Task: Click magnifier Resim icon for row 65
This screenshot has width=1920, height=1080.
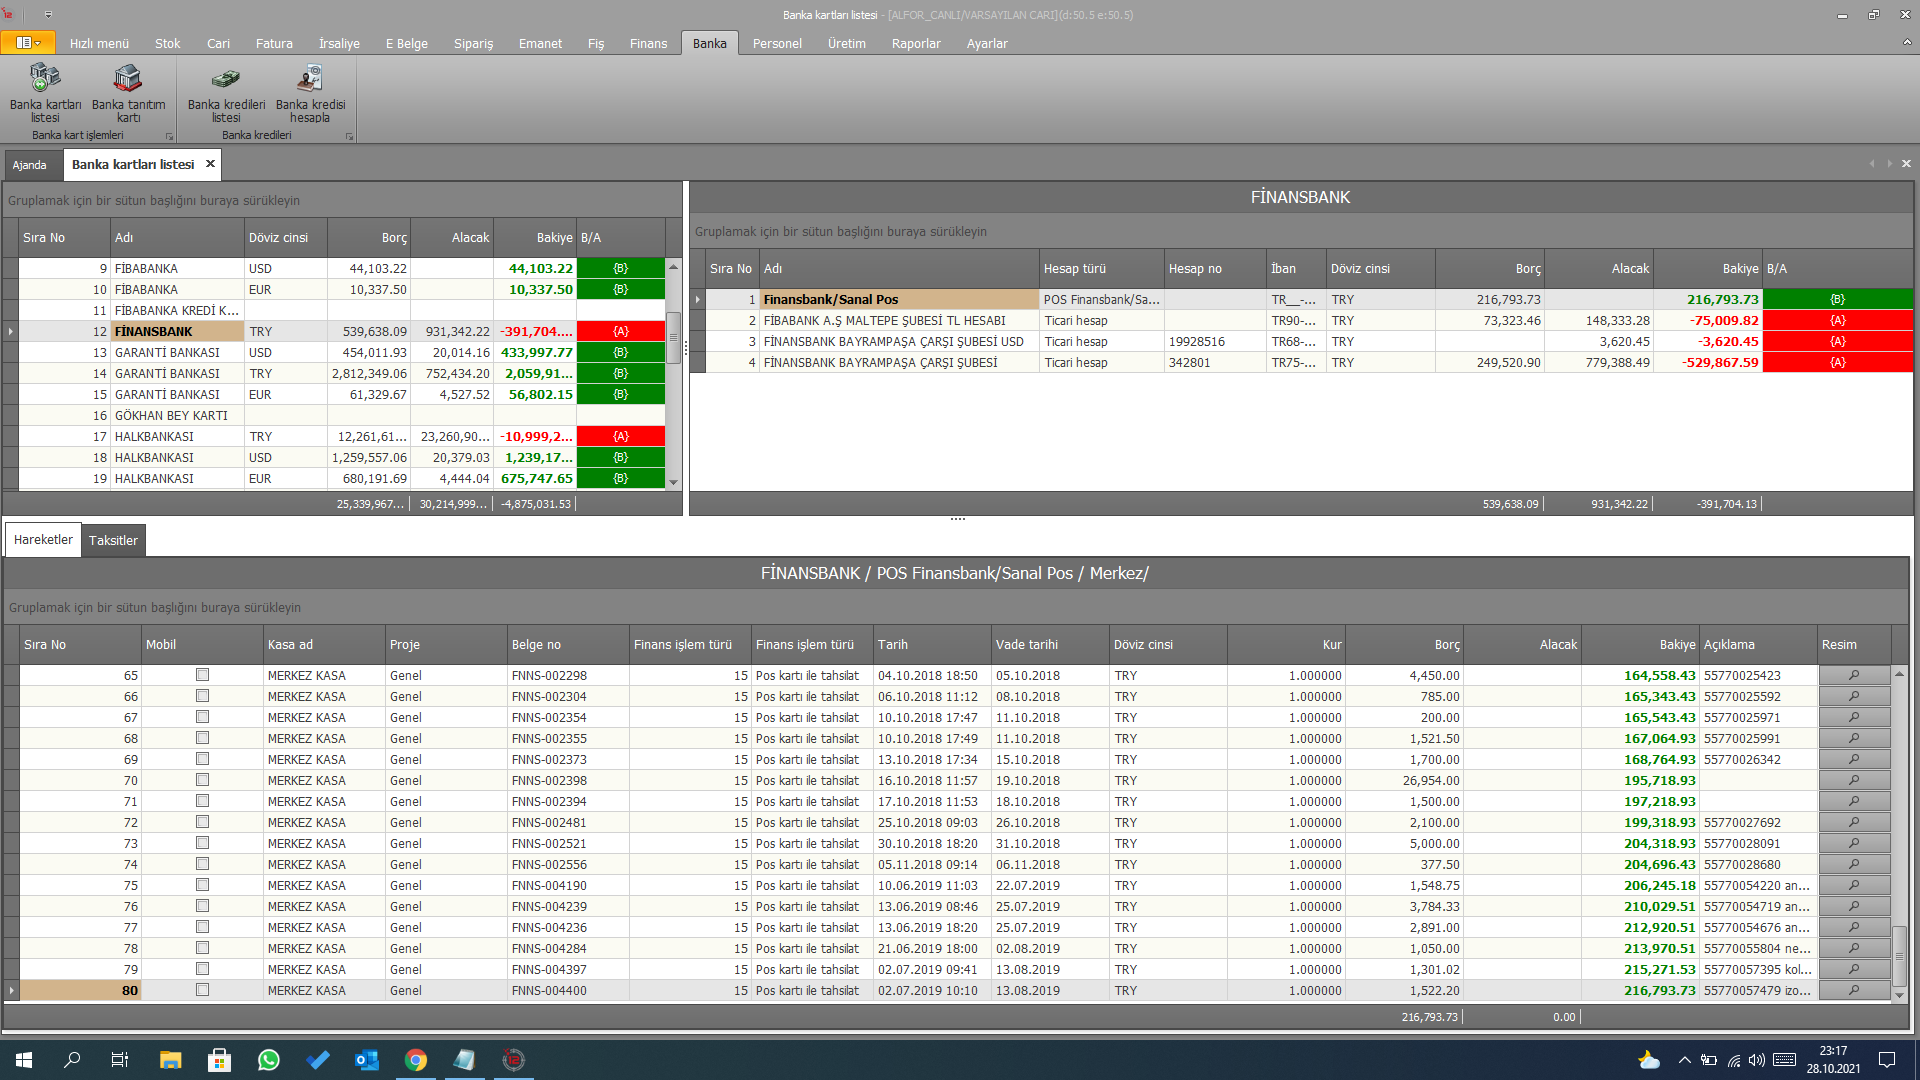Action: point(1853,675)
